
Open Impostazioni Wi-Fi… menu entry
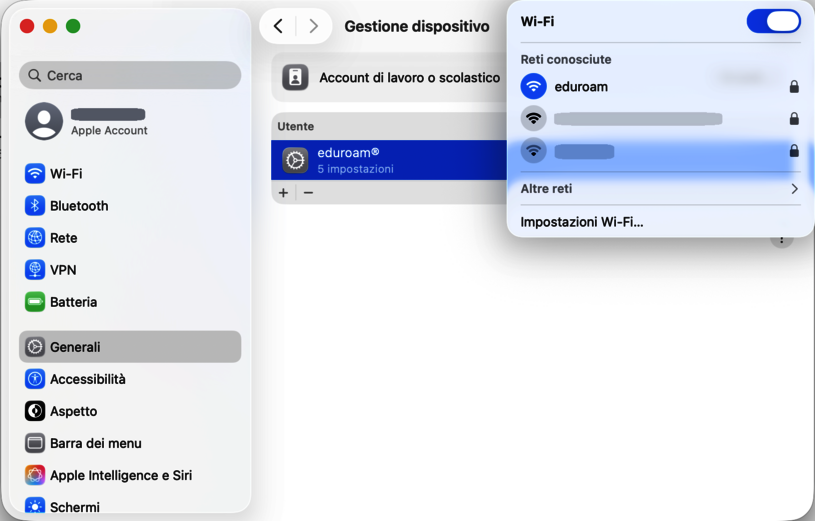point(582,222)
